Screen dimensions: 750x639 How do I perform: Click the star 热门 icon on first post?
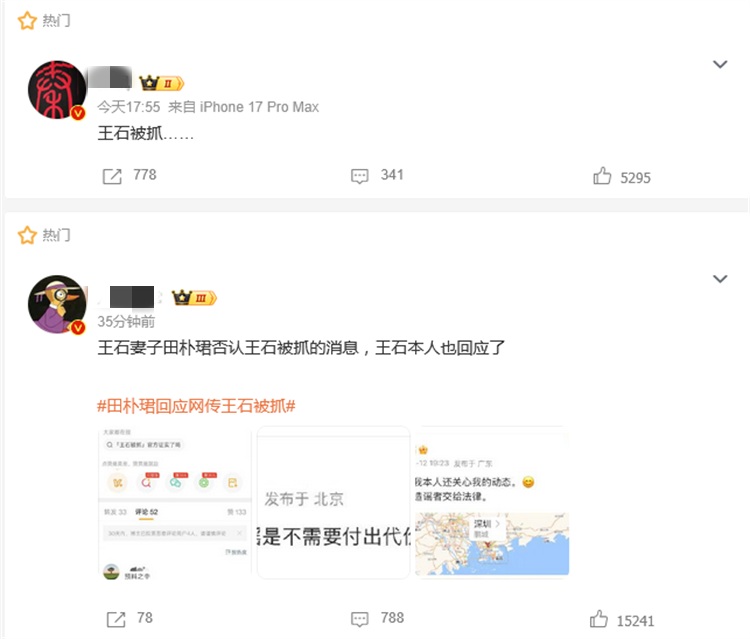coord(27,21)
